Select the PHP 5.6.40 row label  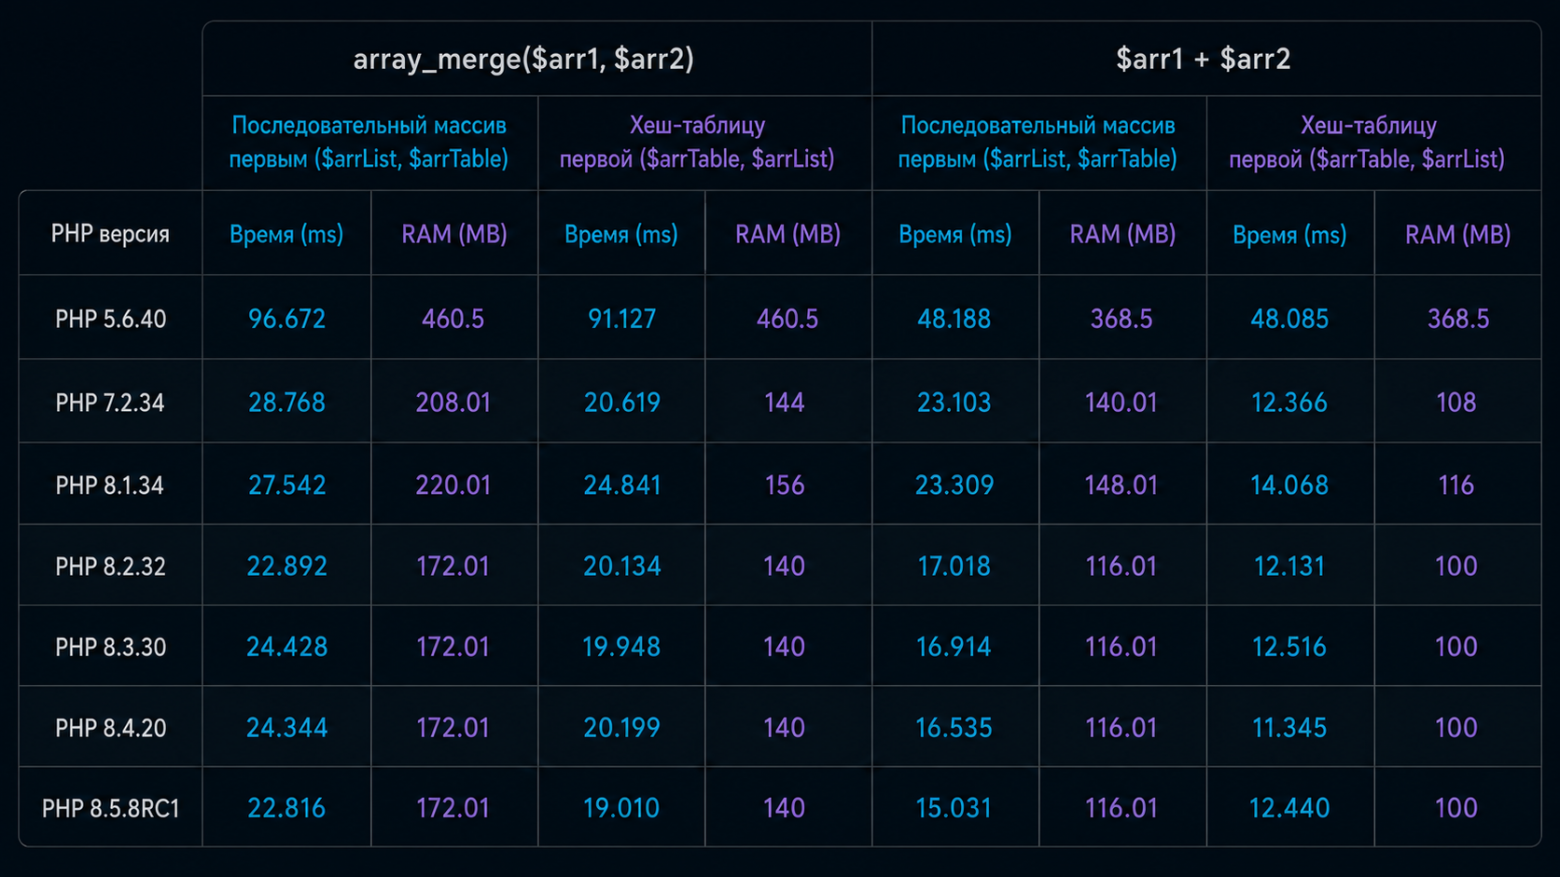(x=110, y=318)
